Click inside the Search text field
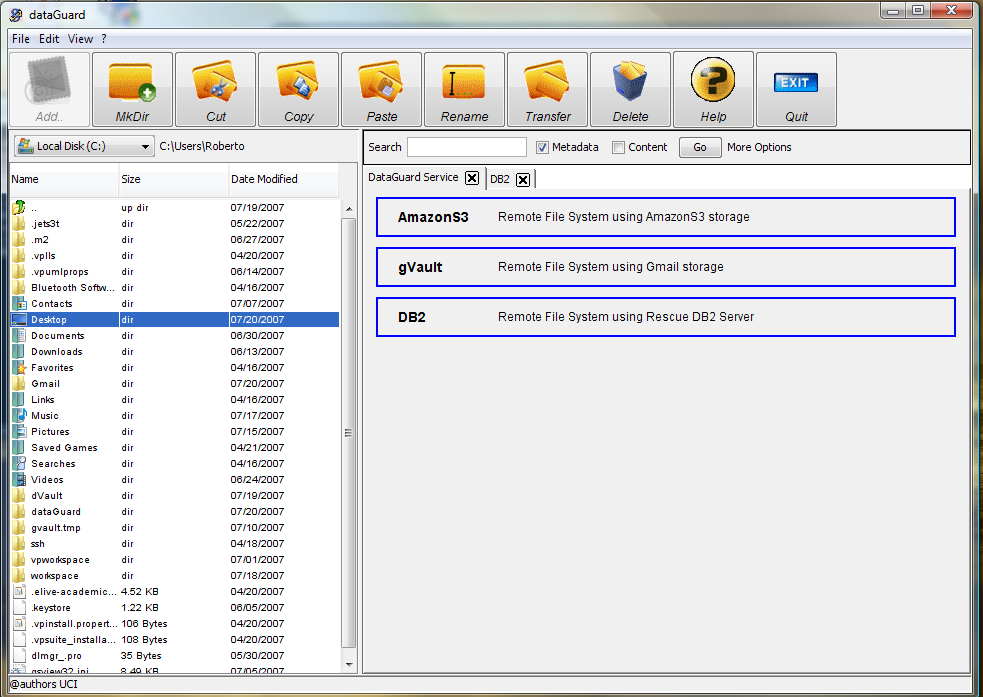983x697 pixels. [x=466, y=147]
